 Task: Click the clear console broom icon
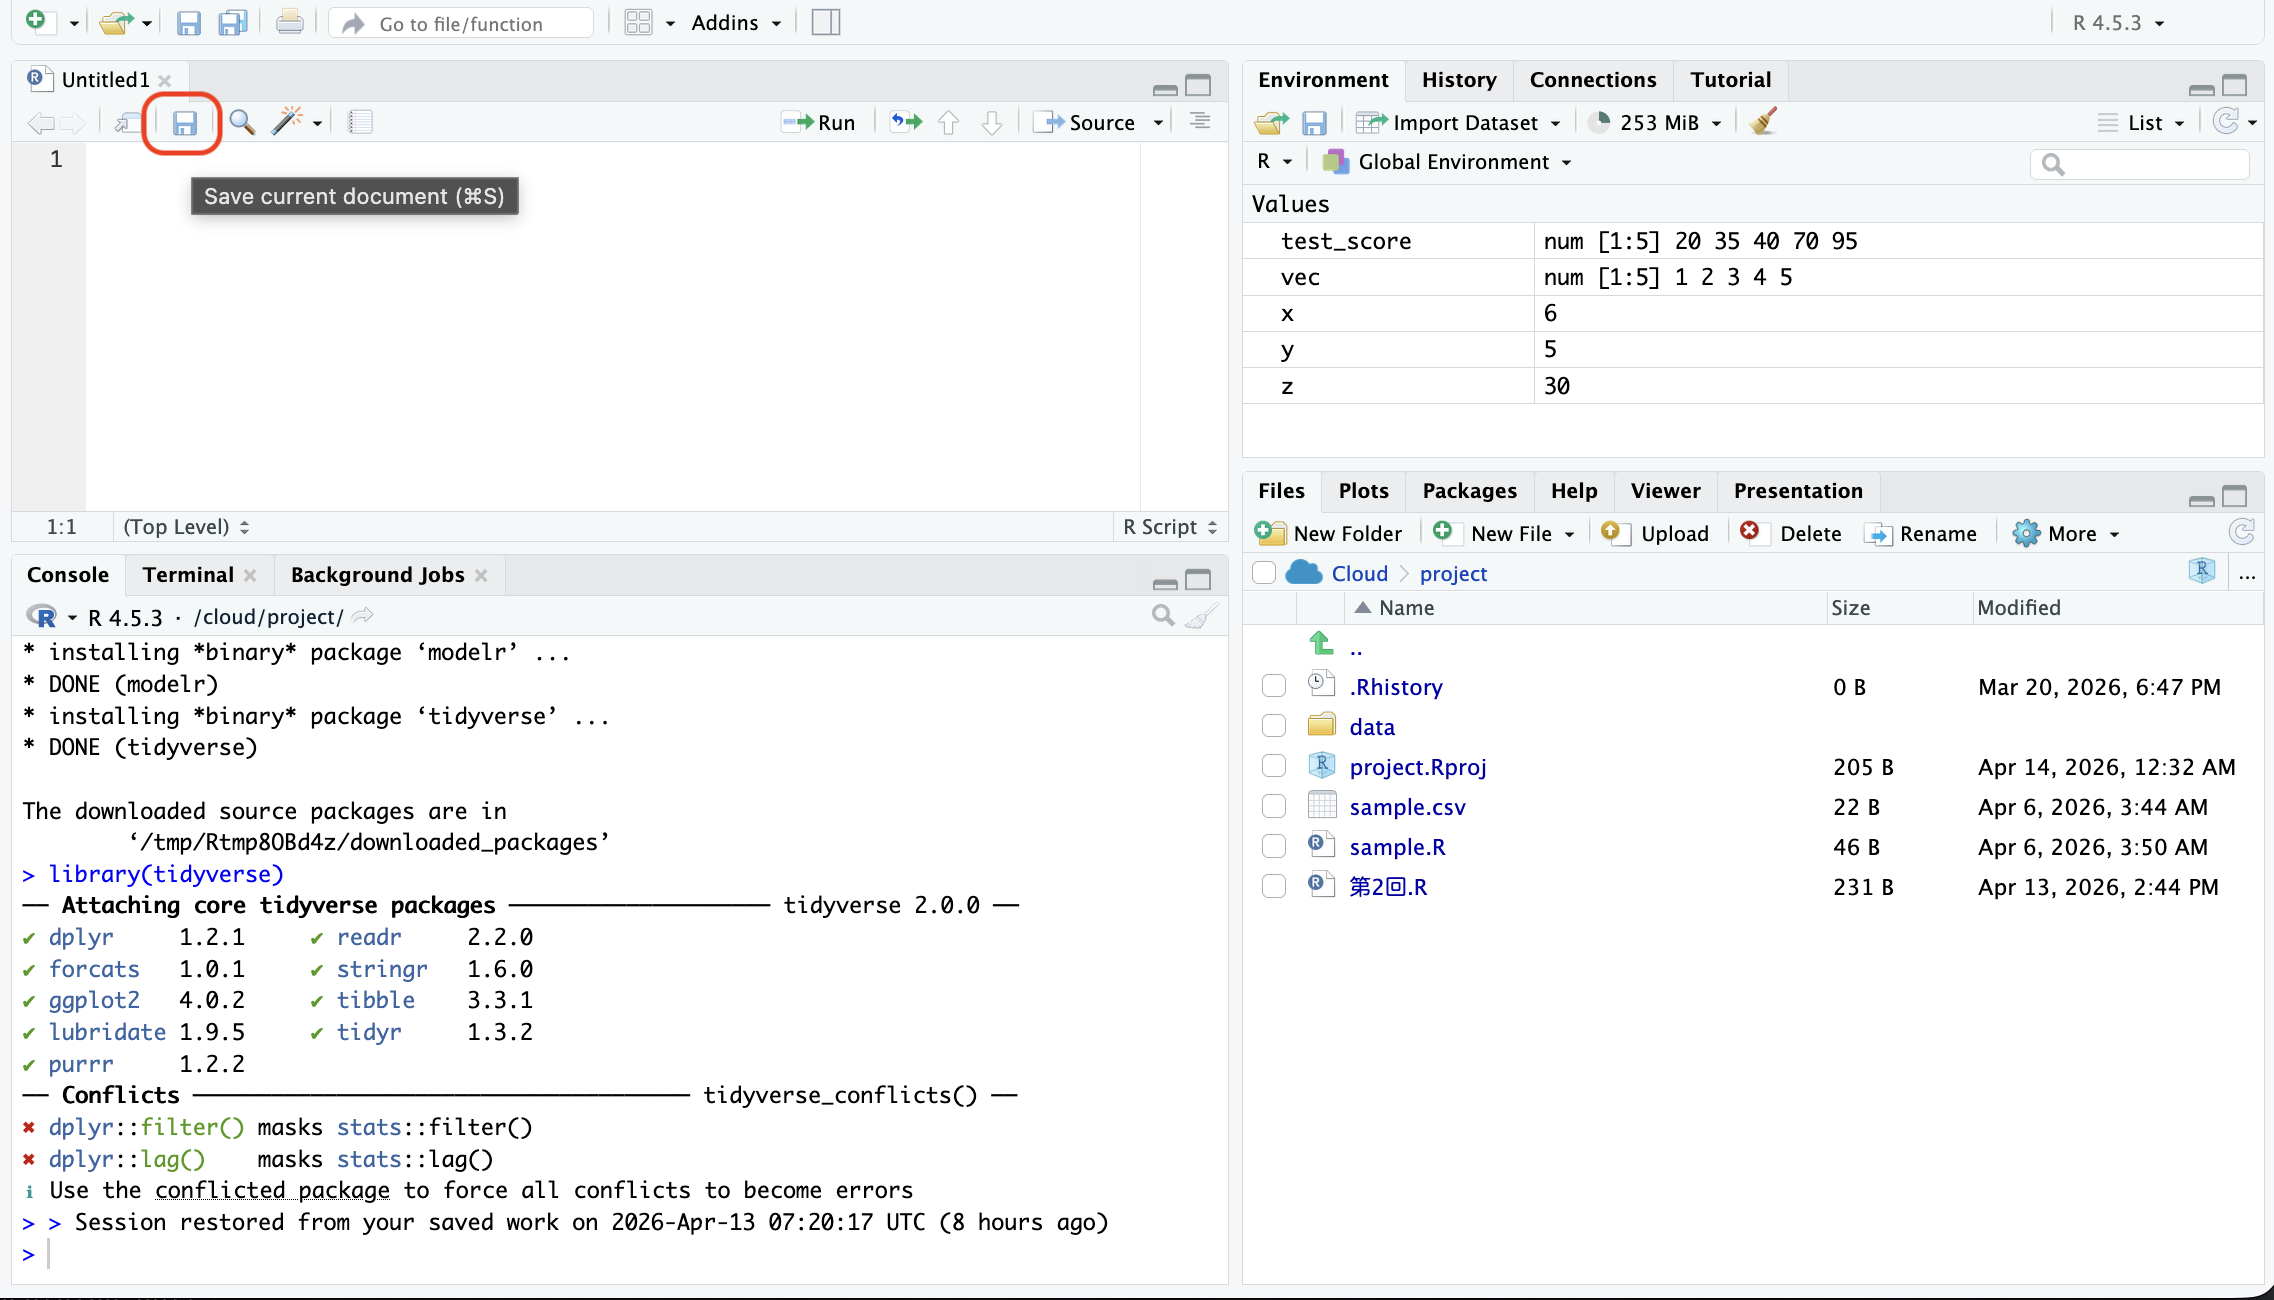pyautogui.click(x=1200, y=616)
